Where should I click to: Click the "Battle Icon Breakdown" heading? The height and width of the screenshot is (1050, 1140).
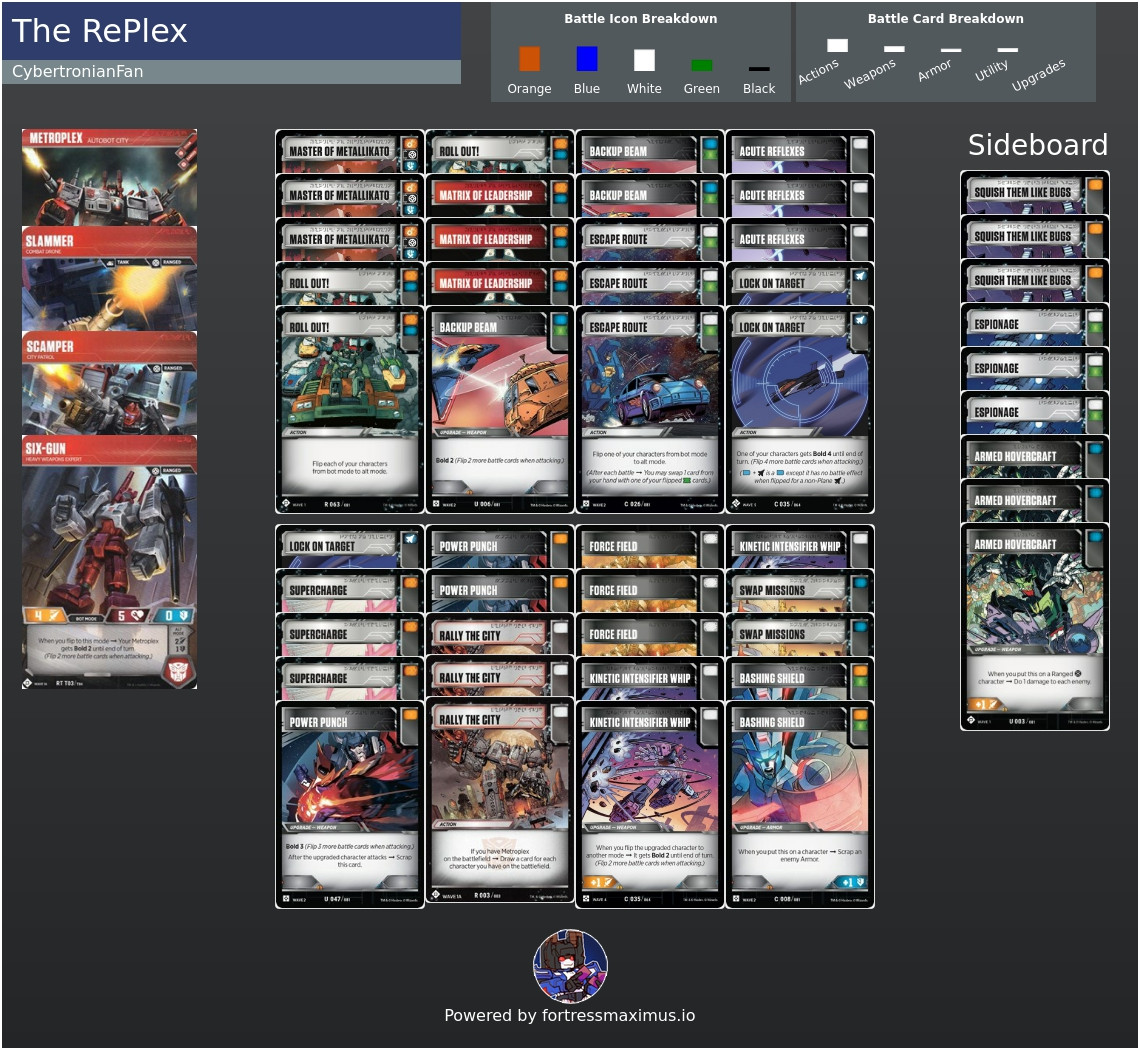coord(641,19)
